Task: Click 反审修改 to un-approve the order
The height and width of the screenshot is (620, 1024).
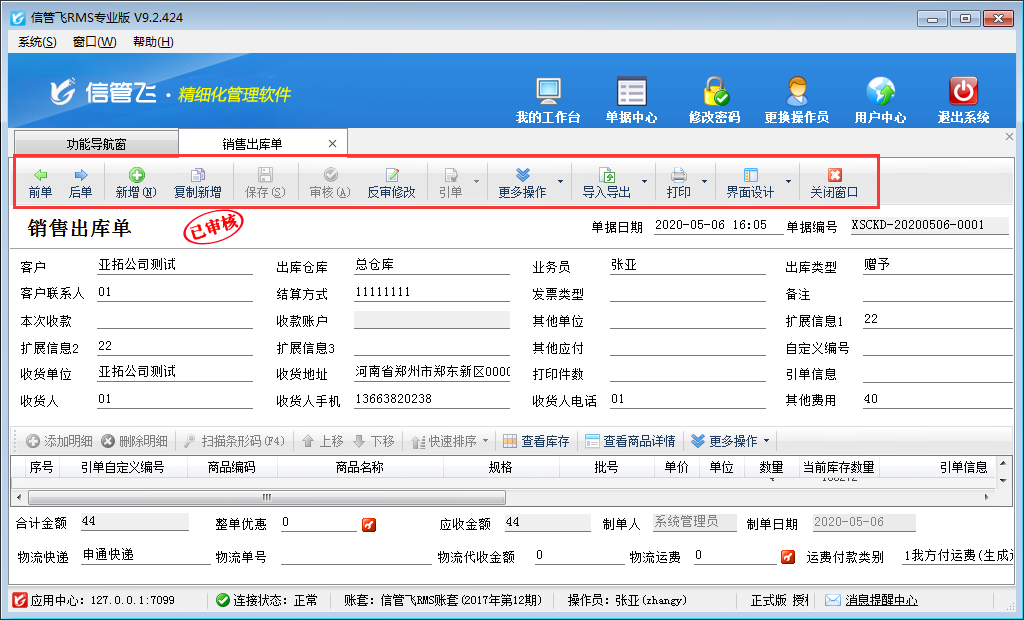Action: click(391, 182)
